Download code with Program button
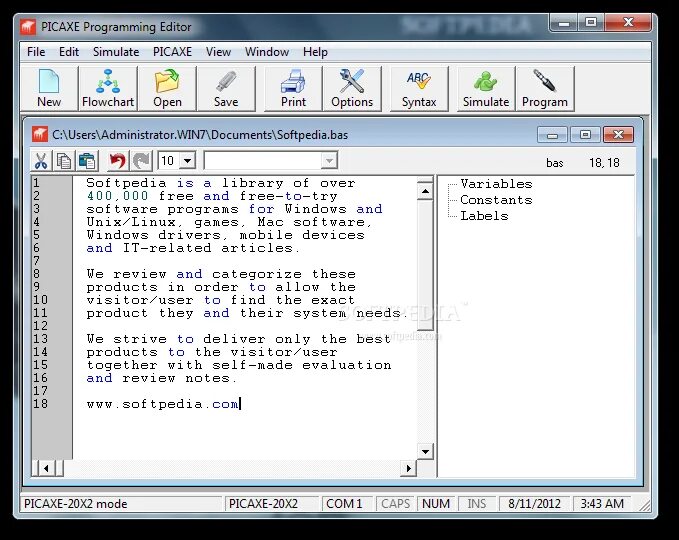This screenshot has width=679, height=540. 545,89
